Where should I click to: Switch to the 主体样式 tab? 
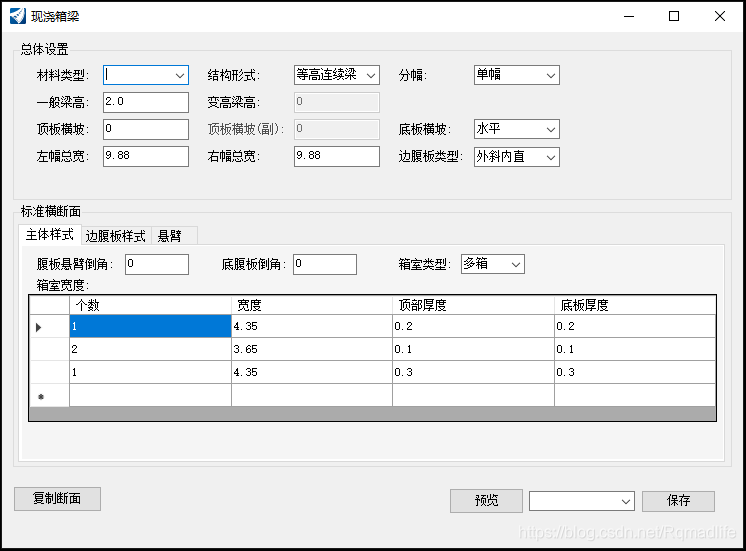pyautogui.click(x=50, y=235)
